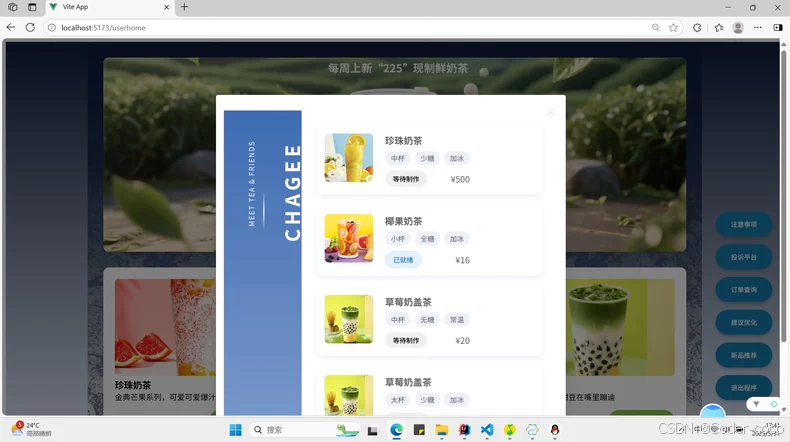Click the ¥16 price text
Screen dimensions: 790x442
(x=463, y=260)
